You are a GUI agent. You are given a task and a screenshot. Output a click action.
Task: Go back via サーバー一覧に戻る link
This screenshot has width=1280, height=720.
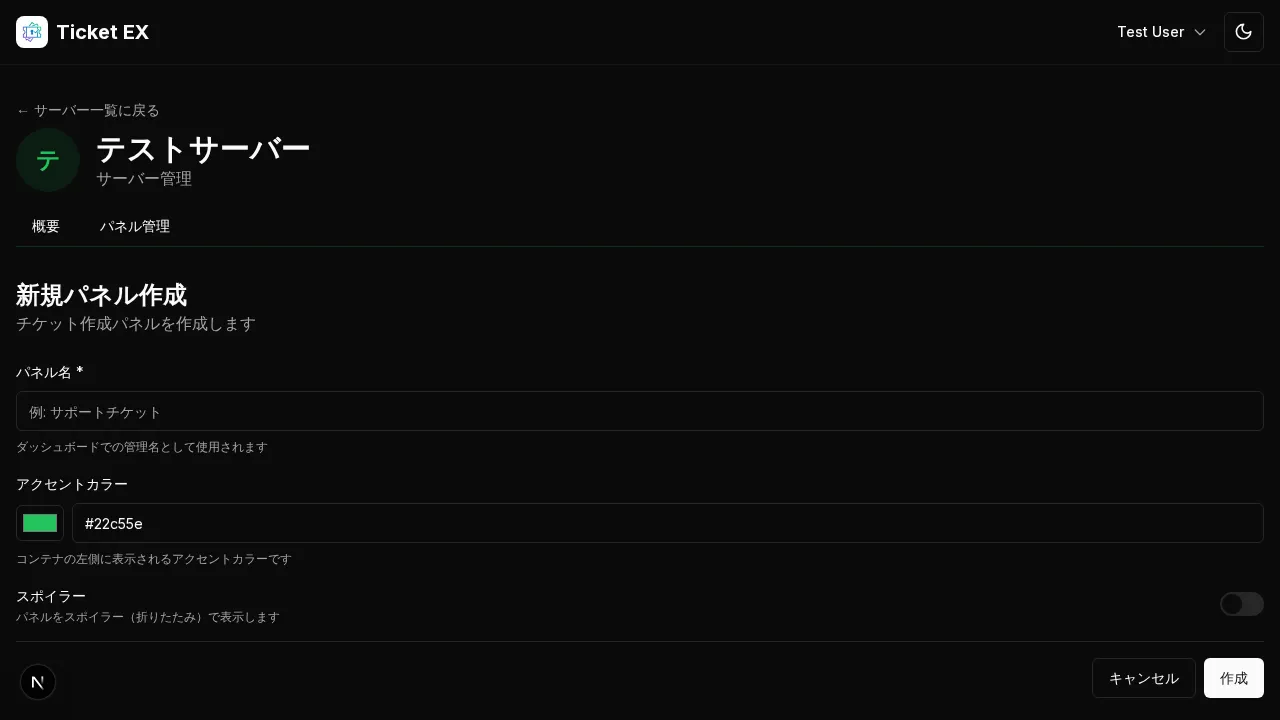88,110
